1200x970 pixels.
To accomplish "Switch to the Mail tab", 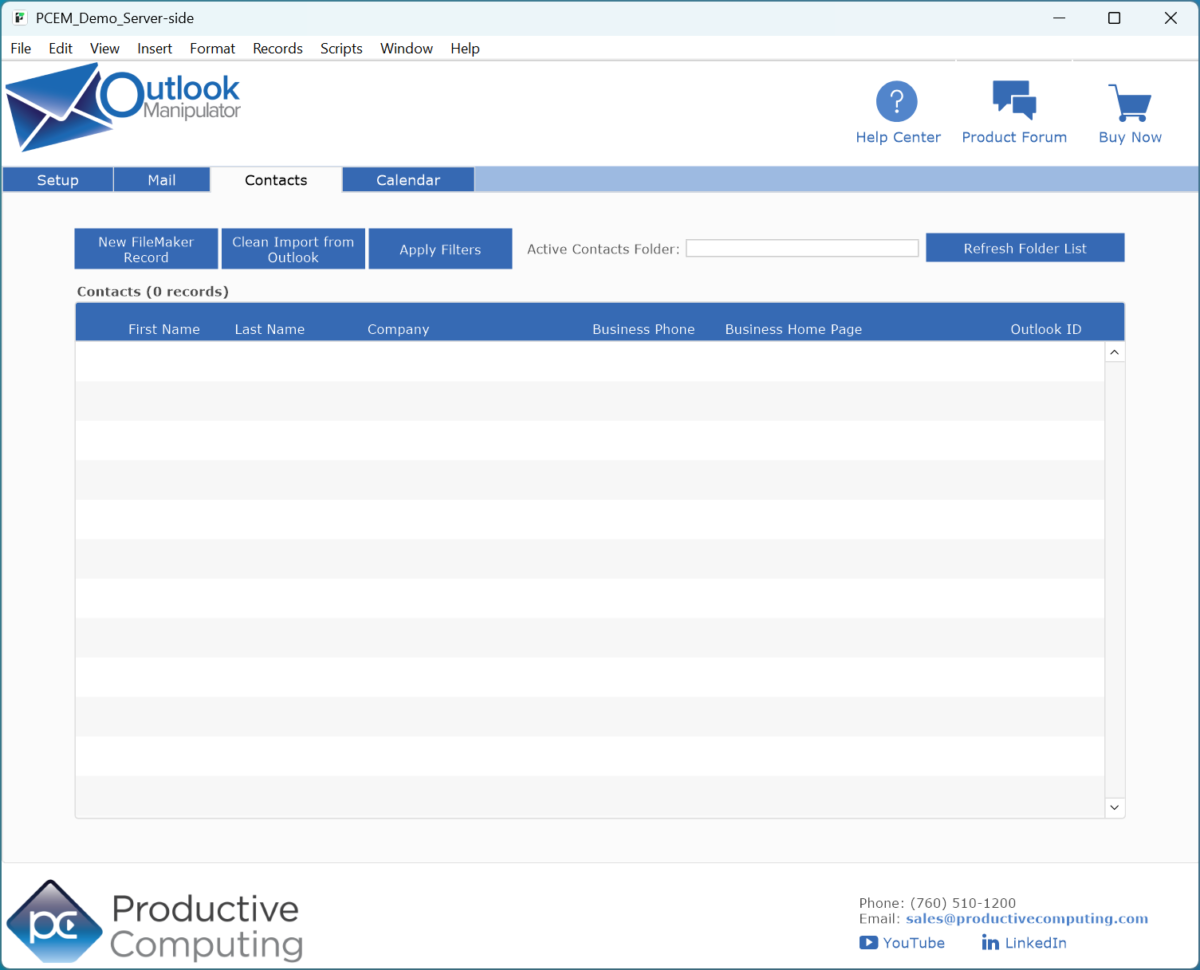I will point(162,180).
